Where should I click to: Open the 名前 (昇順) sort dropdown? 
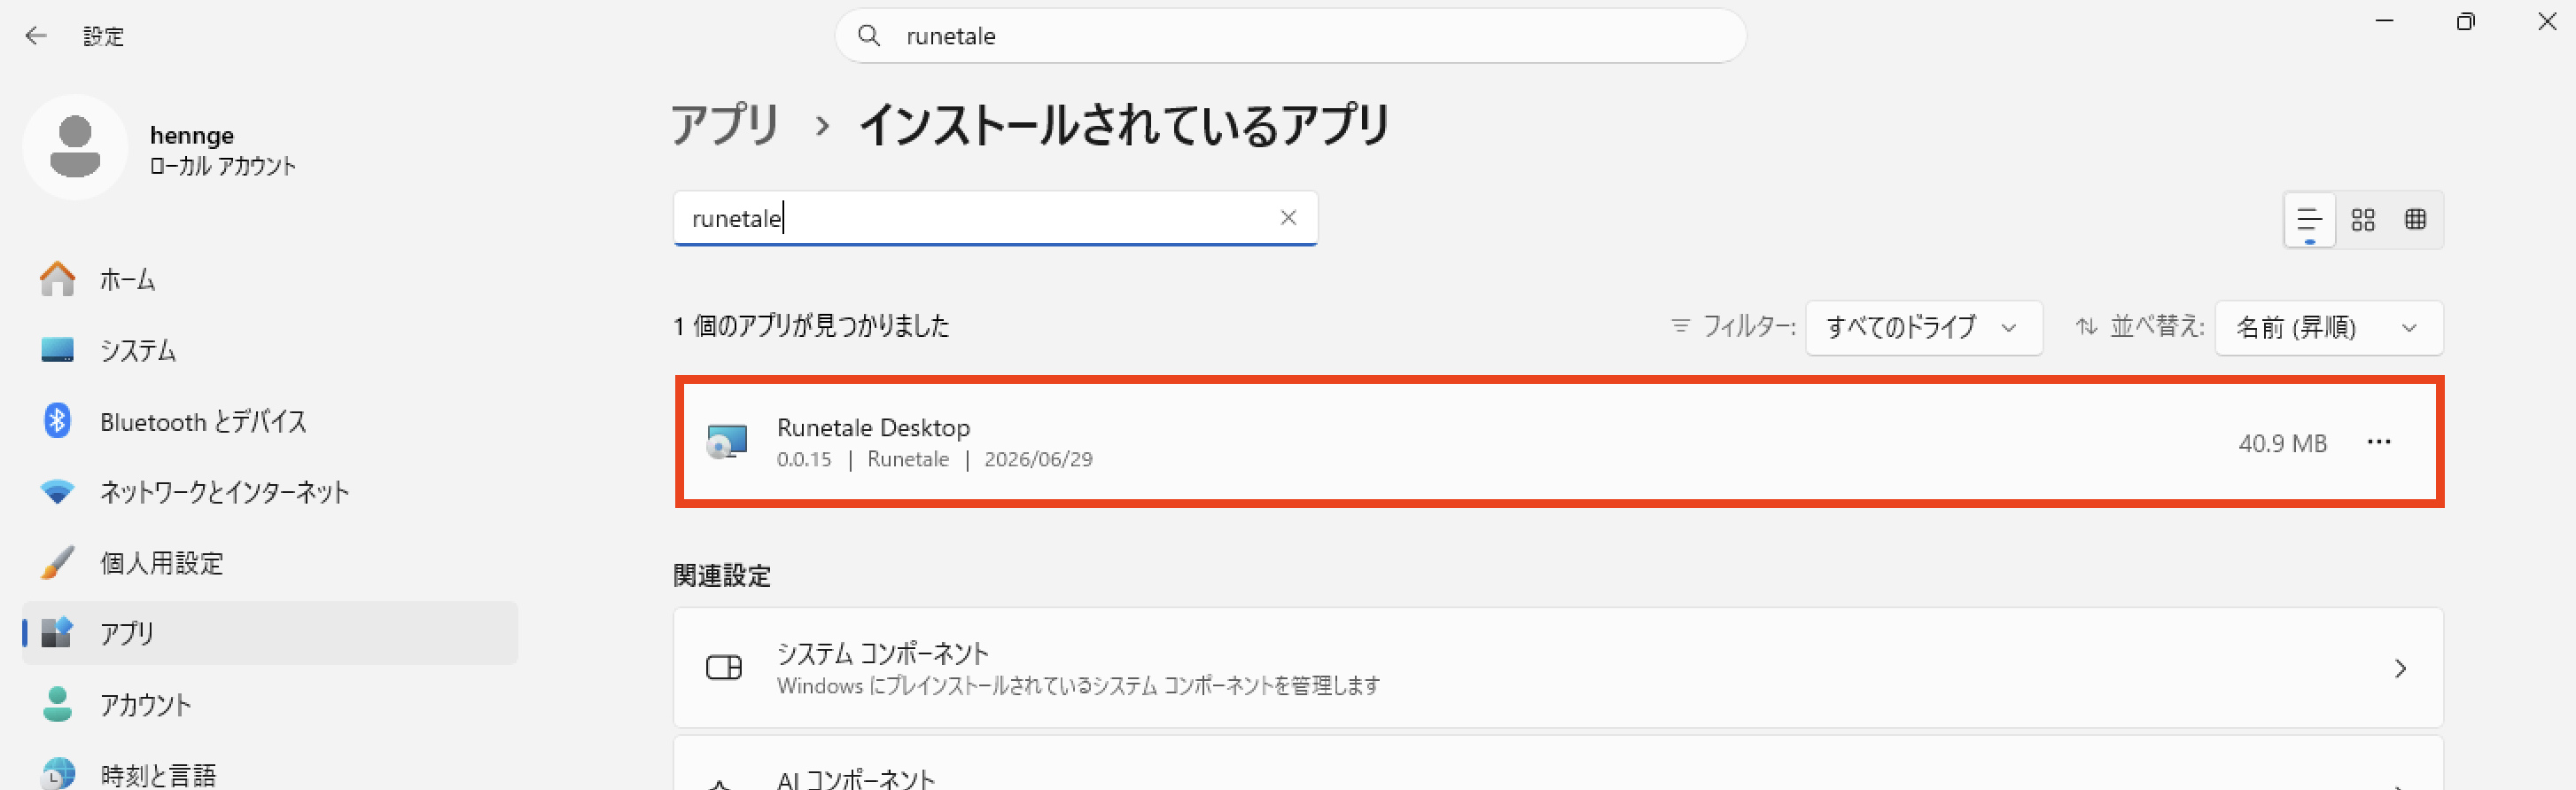pyautogui.click(x=2328, y=328)
